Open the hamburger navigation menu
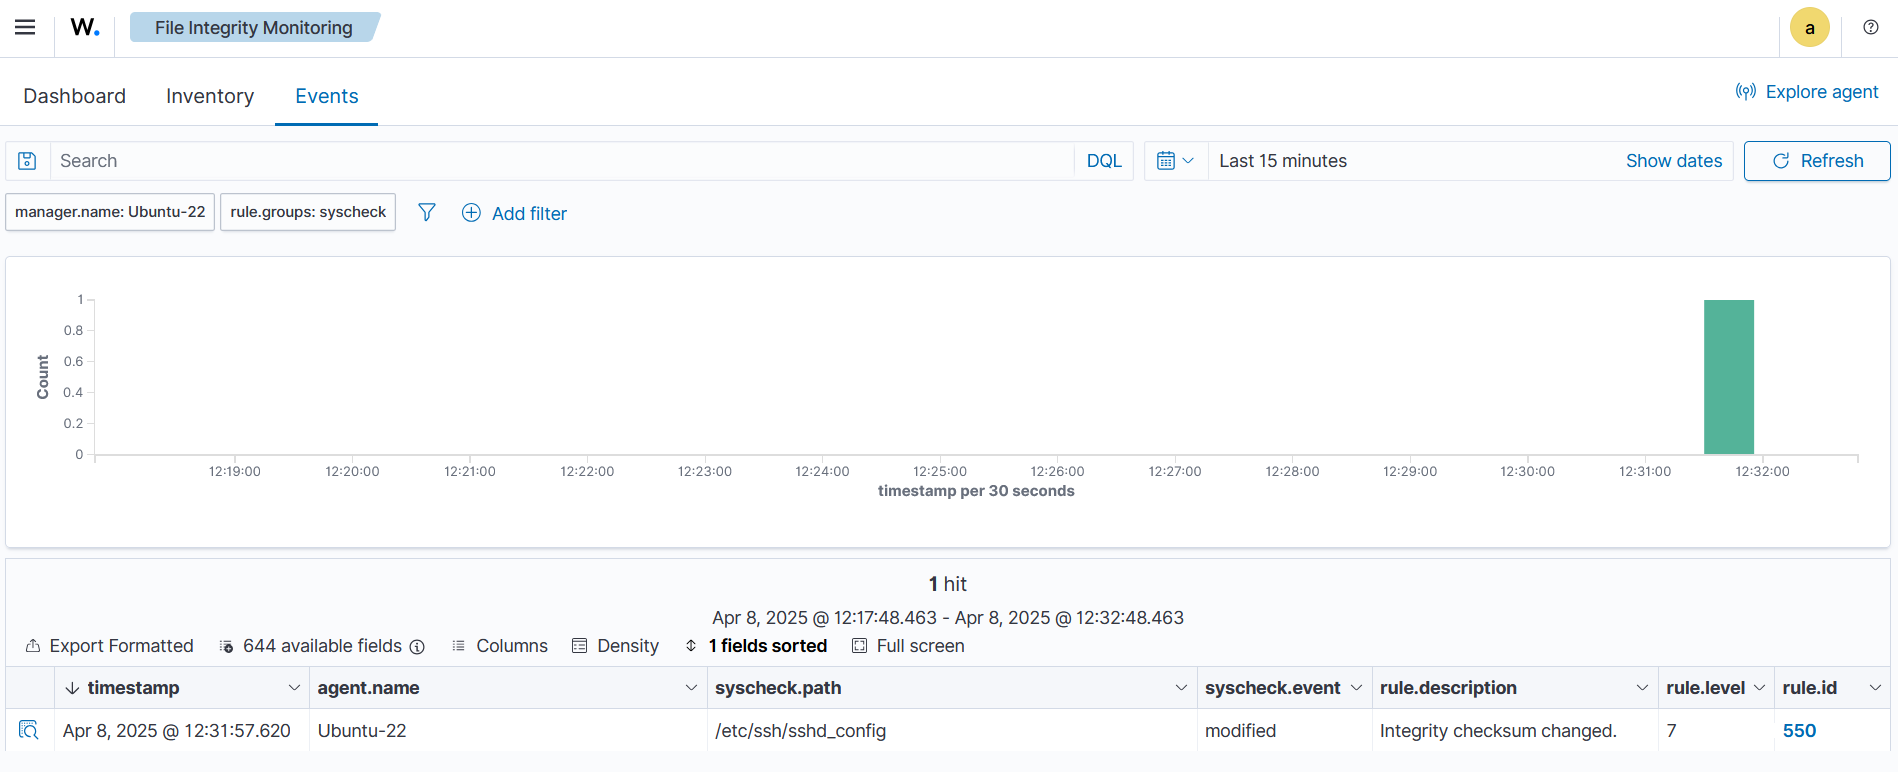1898x772 pixels. coord(25,27)
